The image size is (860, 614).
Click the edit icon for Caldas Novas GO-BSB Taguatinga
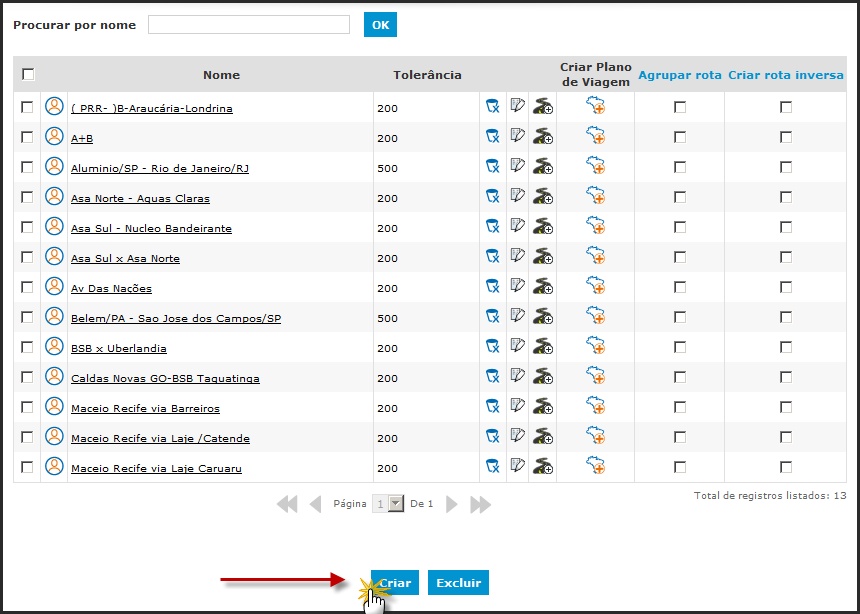tap(517, 375)
